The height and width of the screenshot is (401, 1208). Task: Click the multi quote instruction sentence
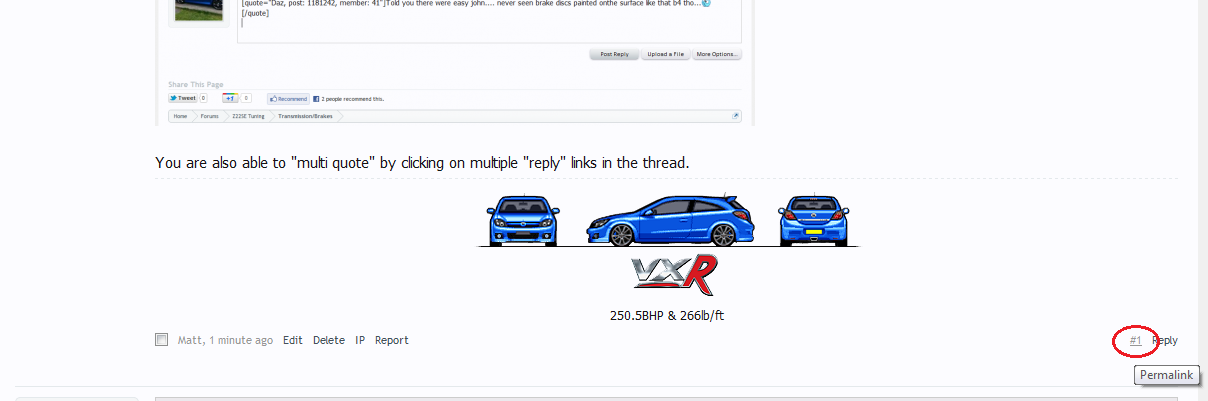point(423,162)
